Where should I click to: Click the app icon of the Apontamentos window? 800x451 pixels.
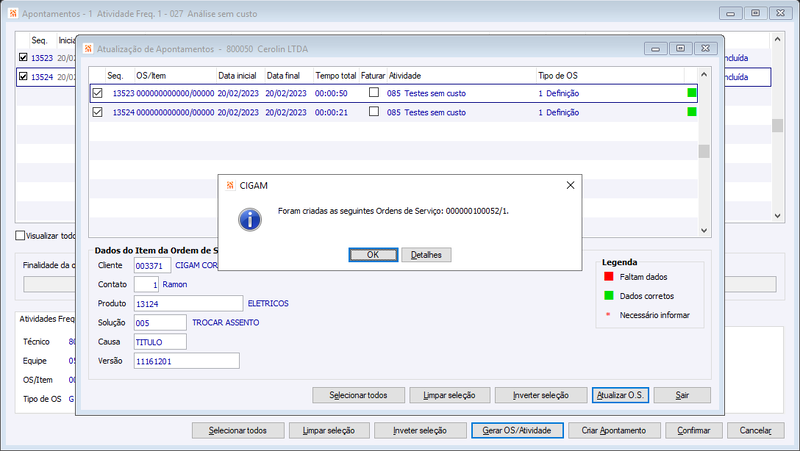[x=13, y=13]
